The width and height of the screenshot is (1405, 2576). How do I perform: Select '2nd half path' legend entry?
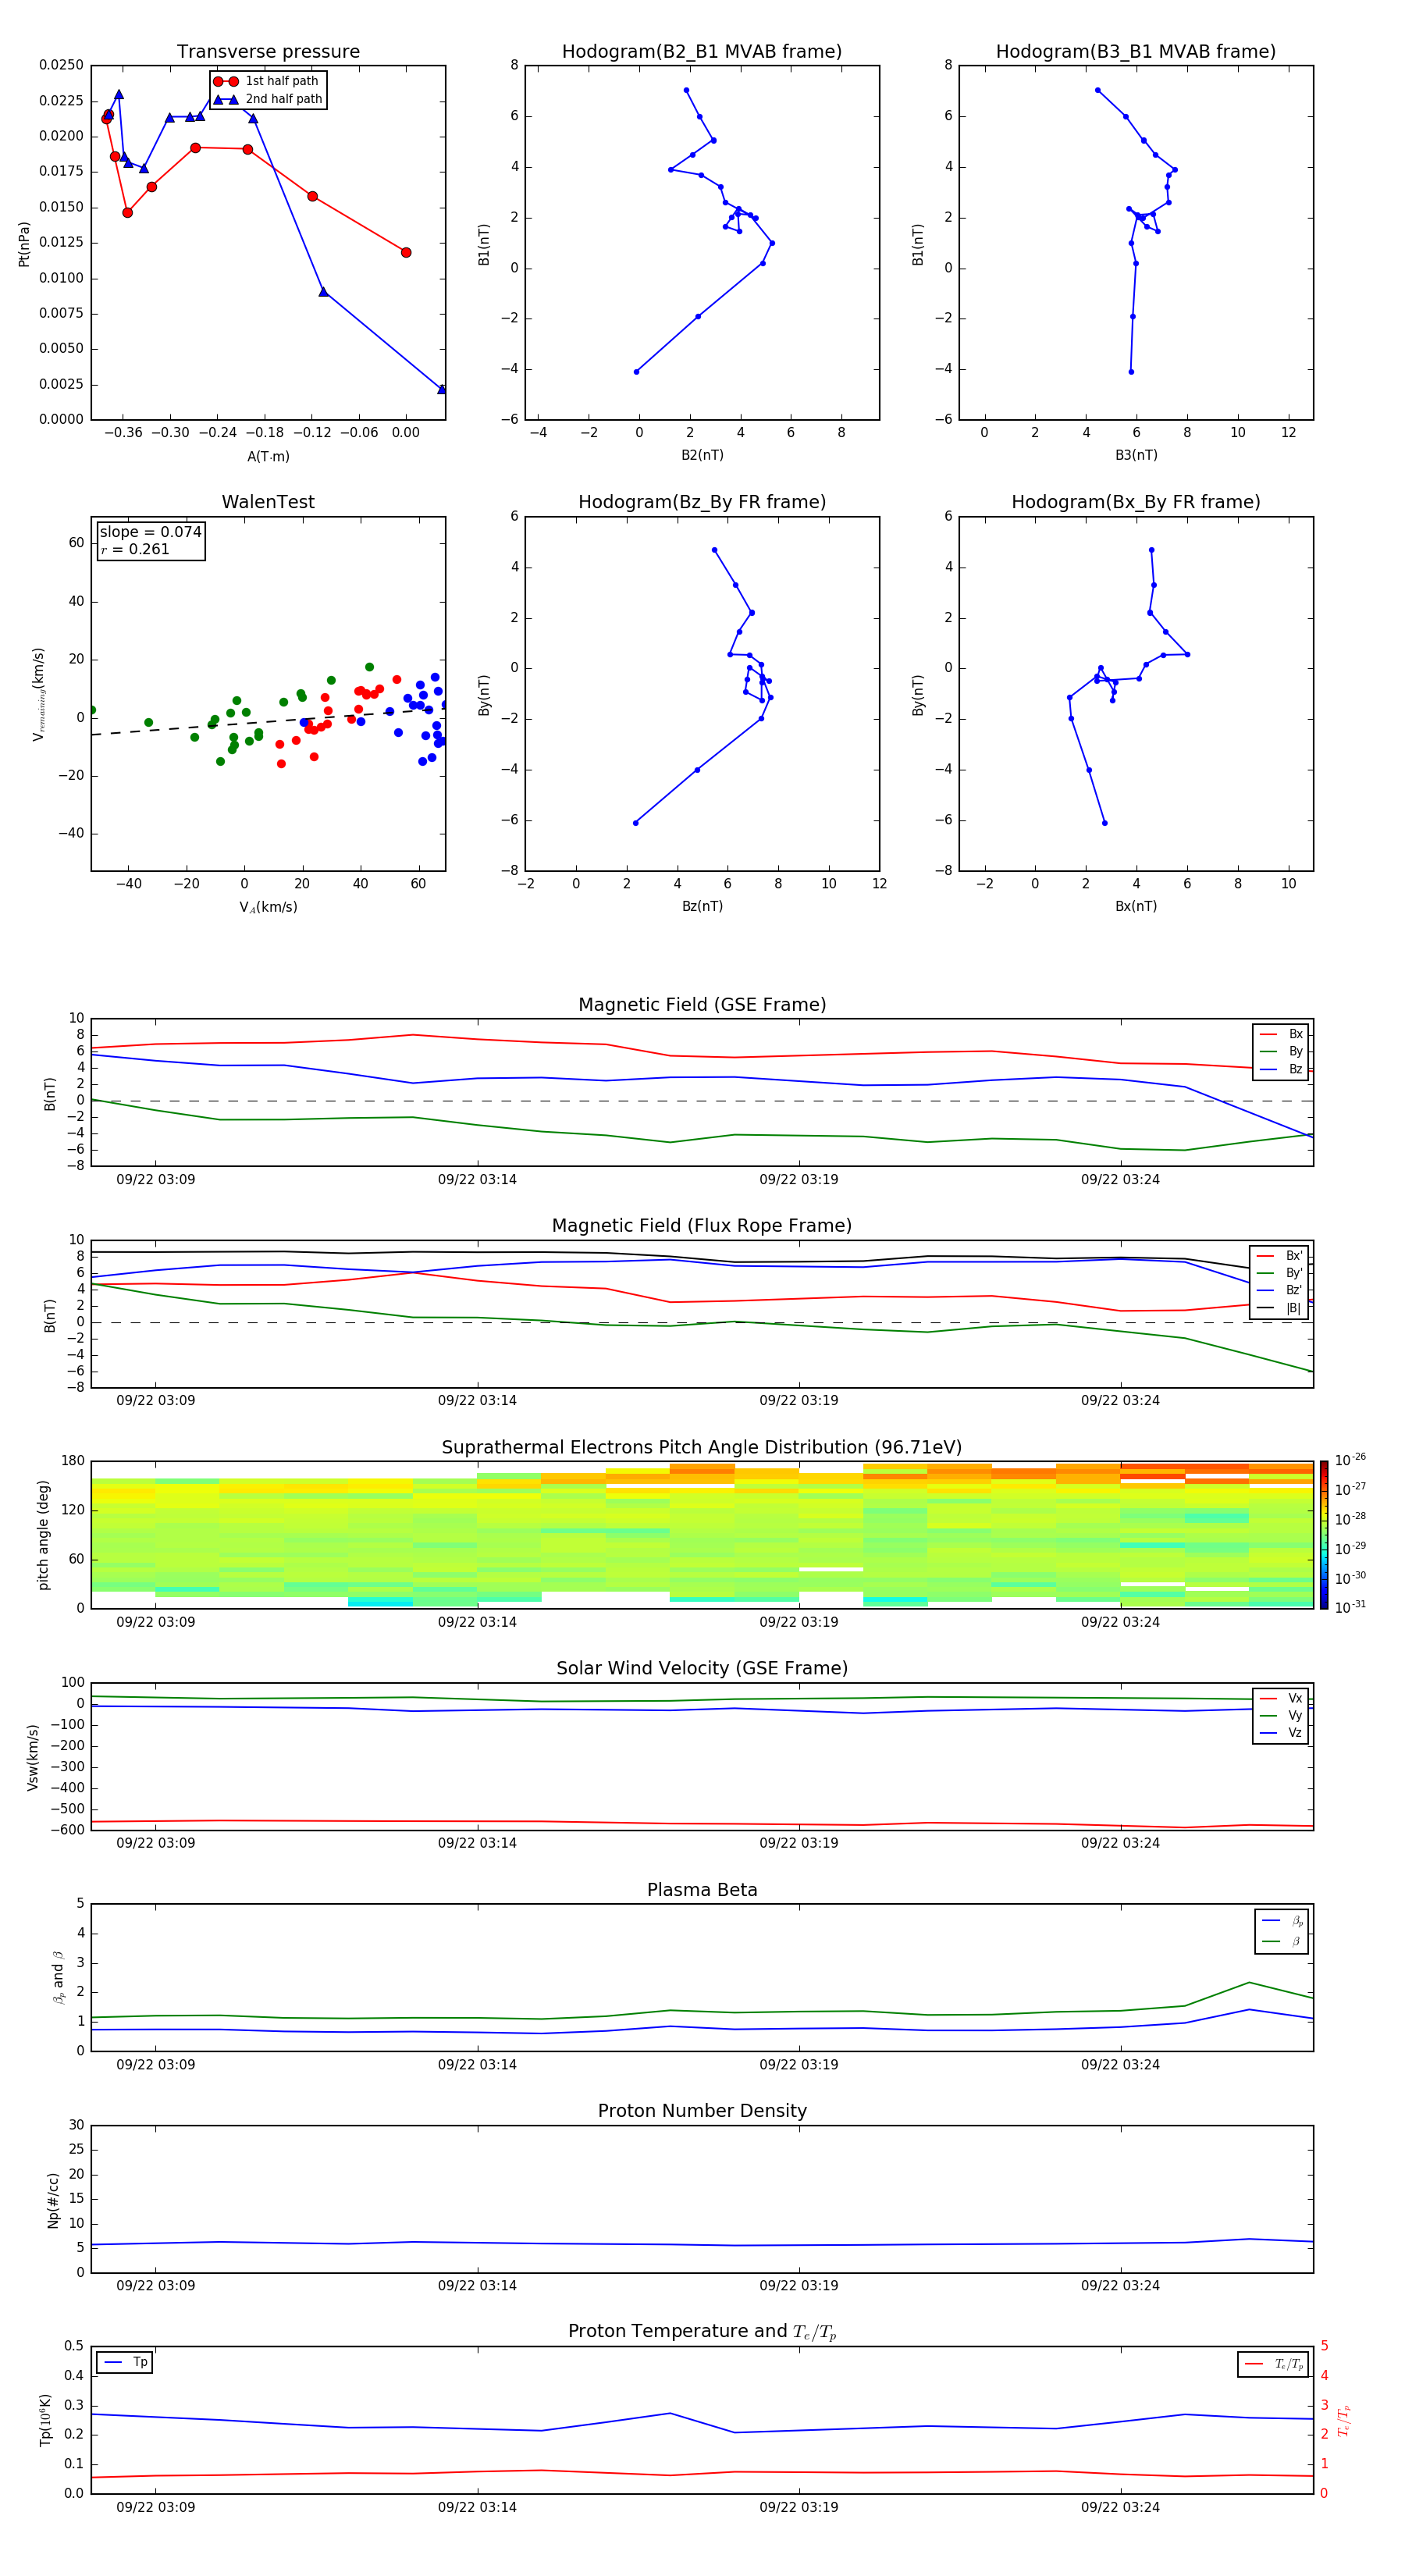[x=268, y=99]
